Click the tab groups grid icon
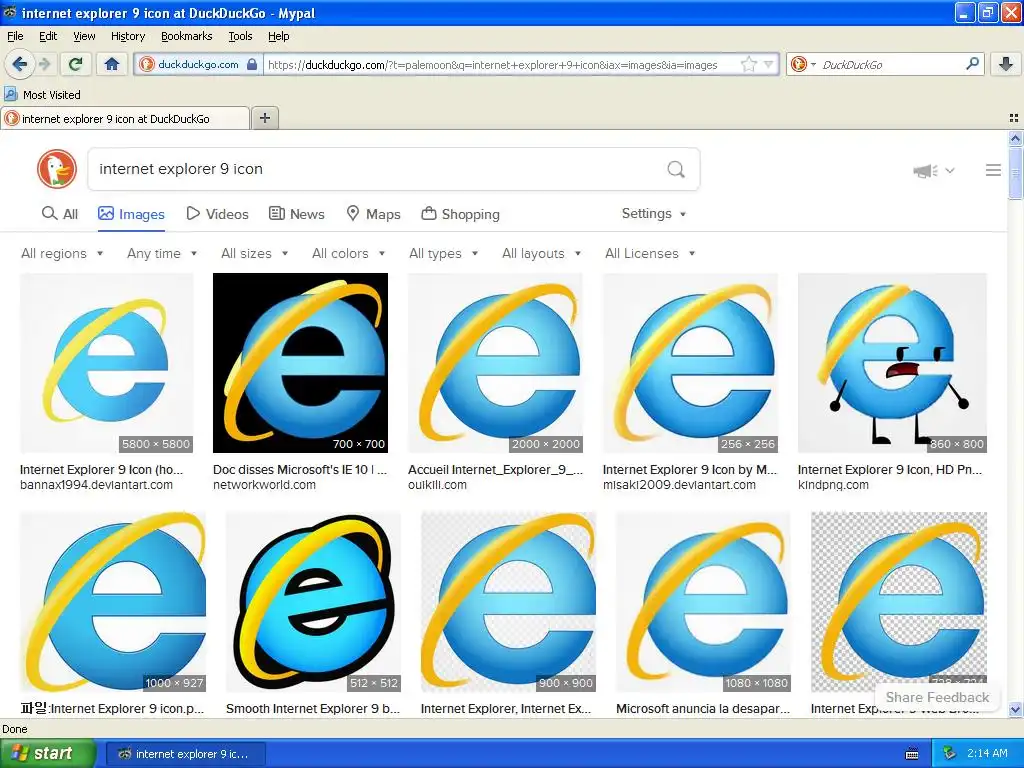The image size is (1024, 768). [1014, 118]
